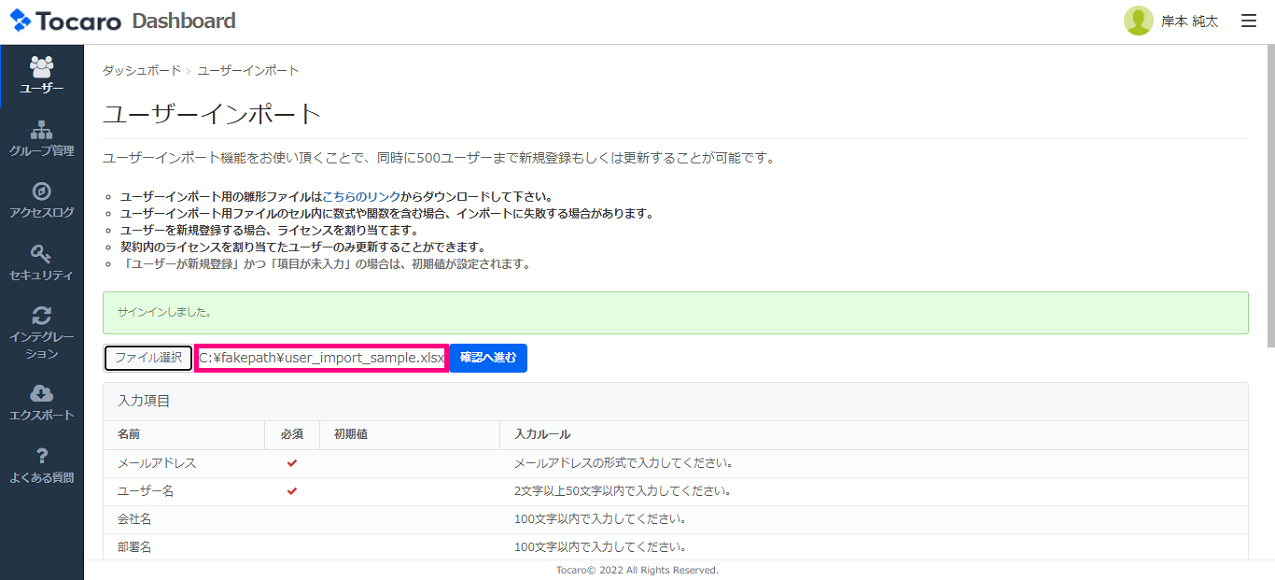Open the hamburger menu at top right
1275x580 pixels.
[1248, 21]
